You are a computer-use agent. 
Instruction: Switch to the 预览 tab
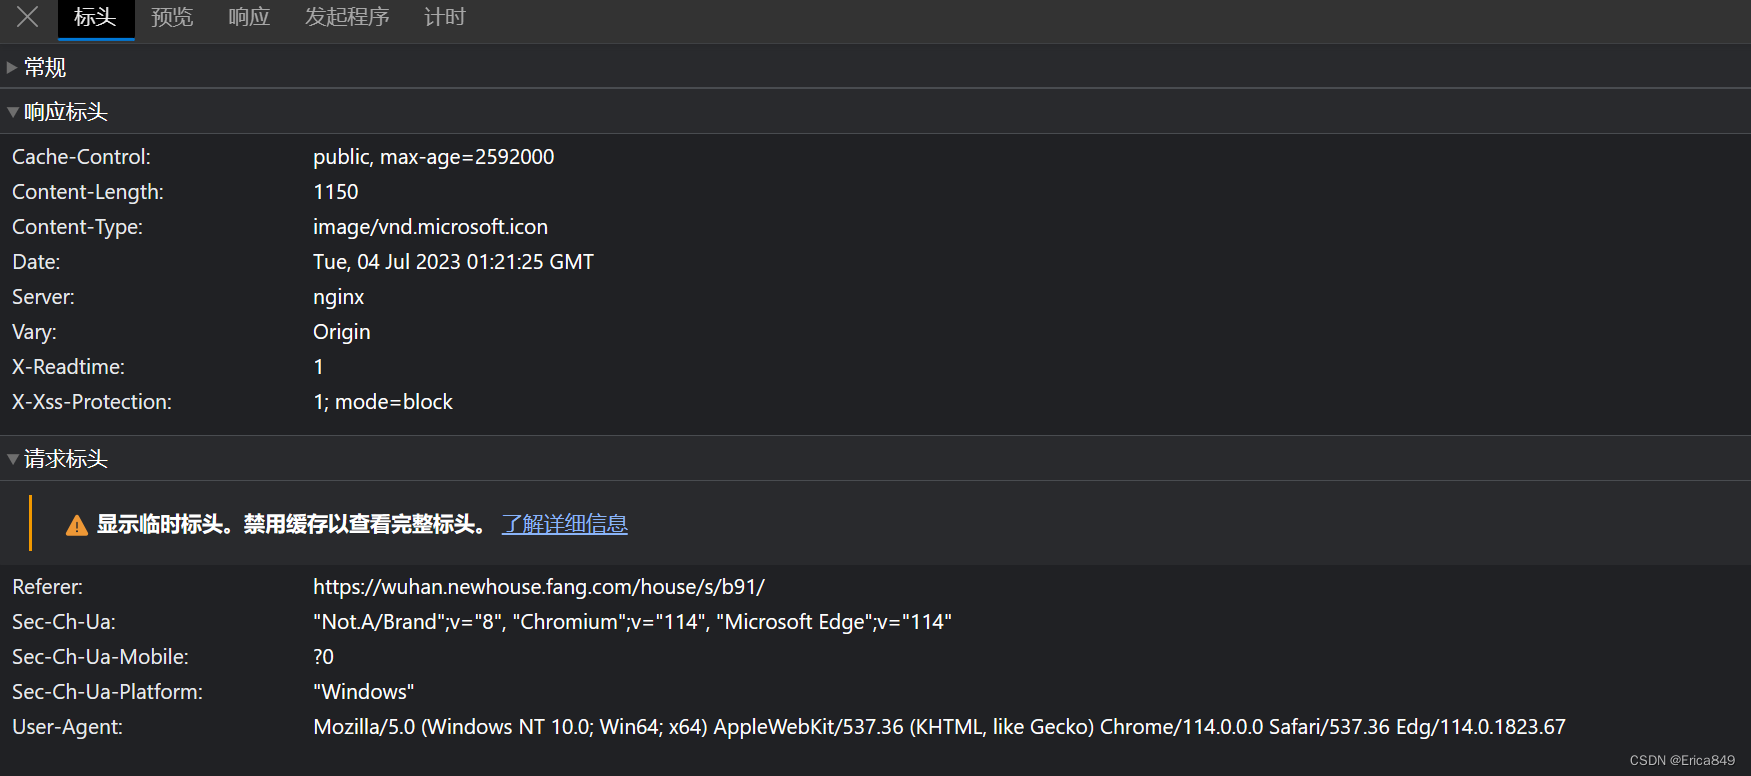(x=171, y=17)
